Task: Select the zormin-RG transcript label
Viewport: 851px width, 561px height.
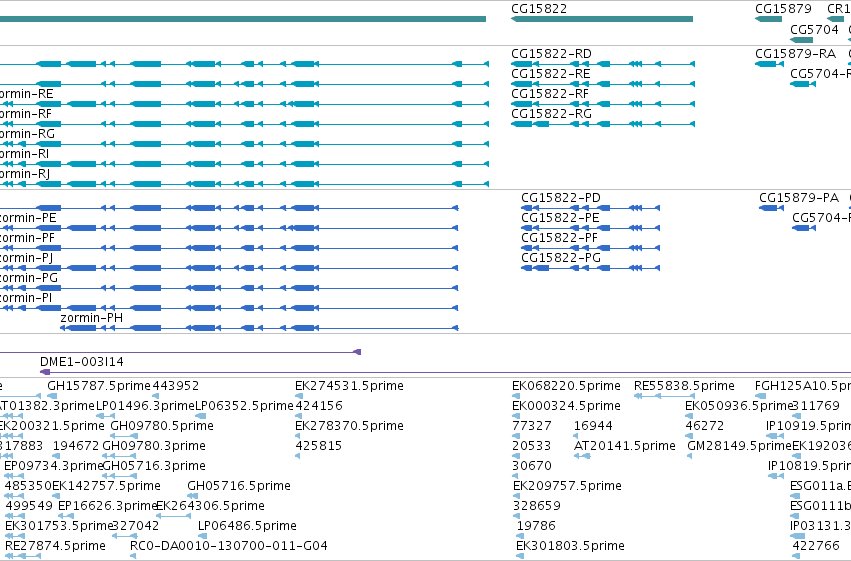Action: tap(27, 134)
